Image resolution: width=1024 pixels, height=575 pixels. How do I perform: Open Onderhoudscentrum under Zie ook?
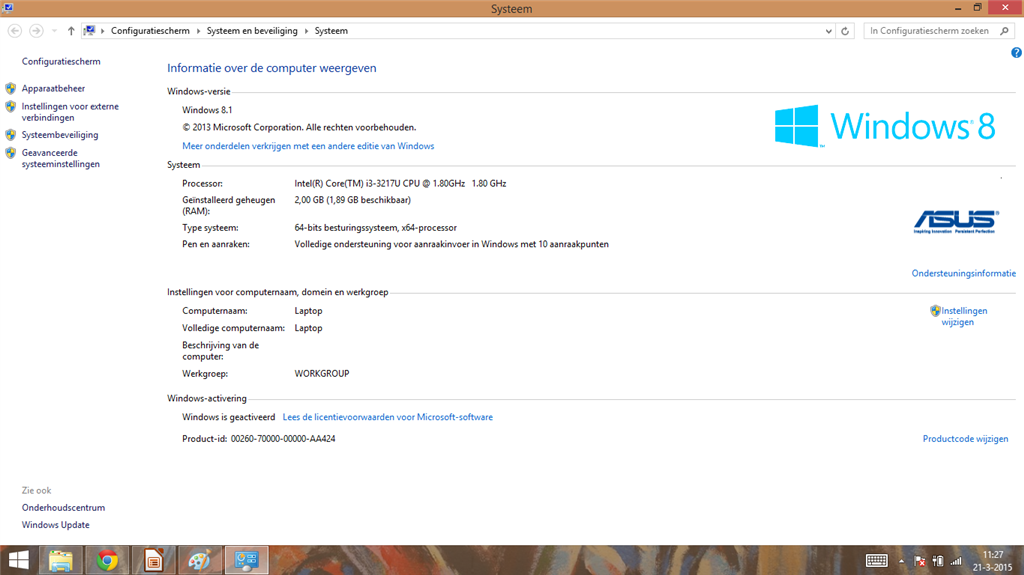point(63,508)
